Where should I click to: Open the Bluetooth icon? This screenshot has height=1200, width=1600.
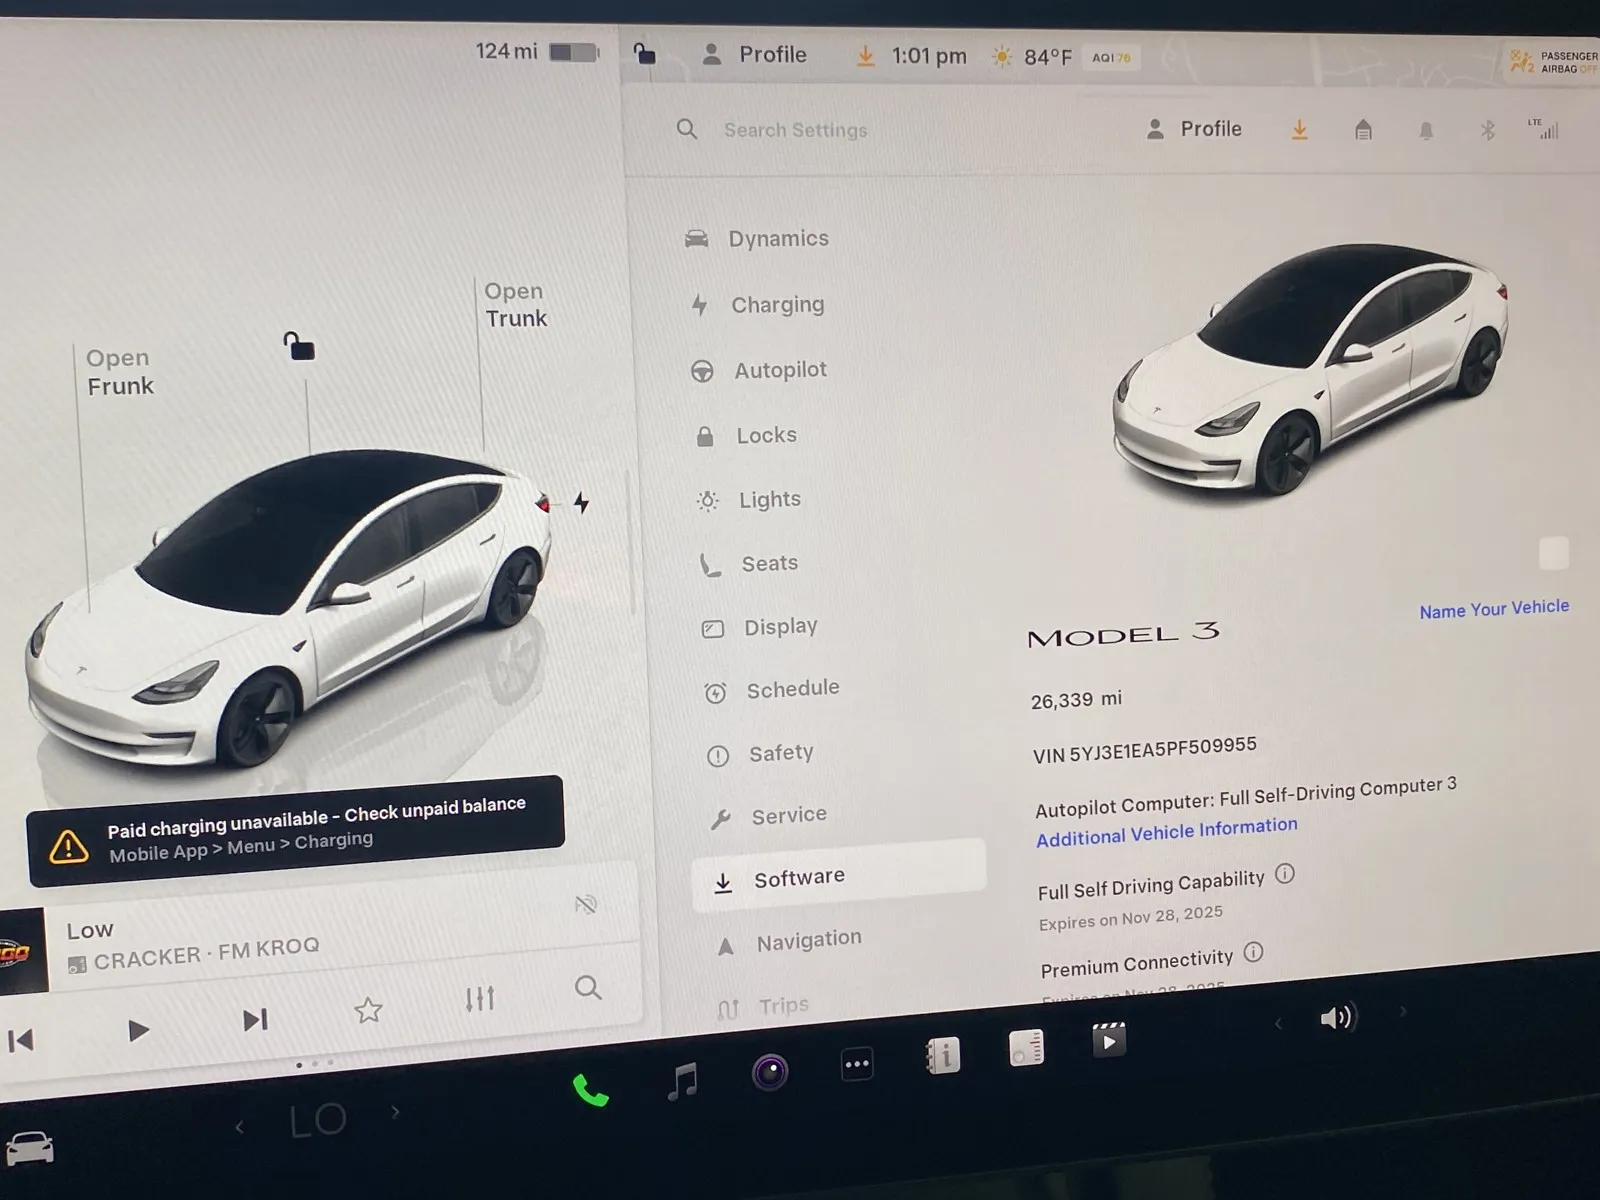[x=1487, y=130]
